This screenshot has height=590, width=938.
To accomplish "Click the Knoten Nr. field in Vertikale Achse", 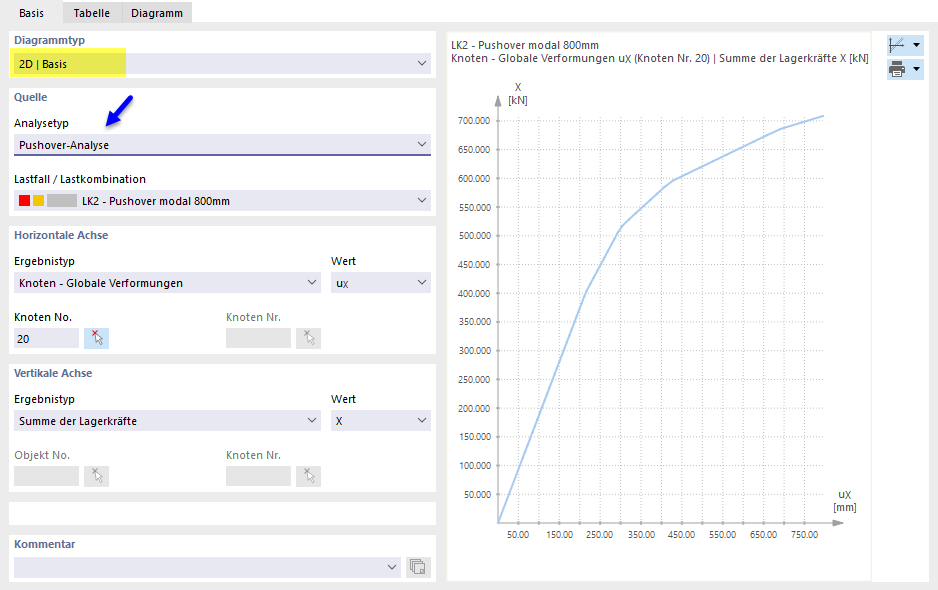I will click(258, 476).
